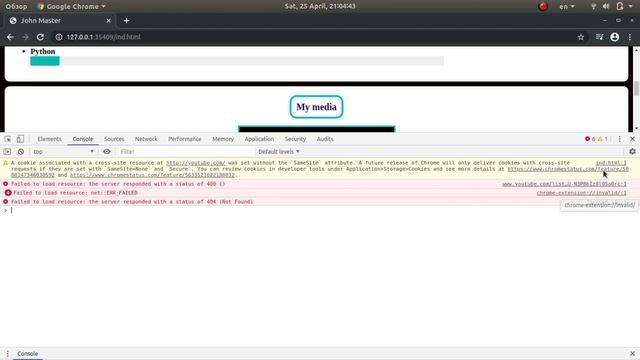Close the bottom Console drawer
The height and width of the screenshot is (360, 640).
click(632, 353)
